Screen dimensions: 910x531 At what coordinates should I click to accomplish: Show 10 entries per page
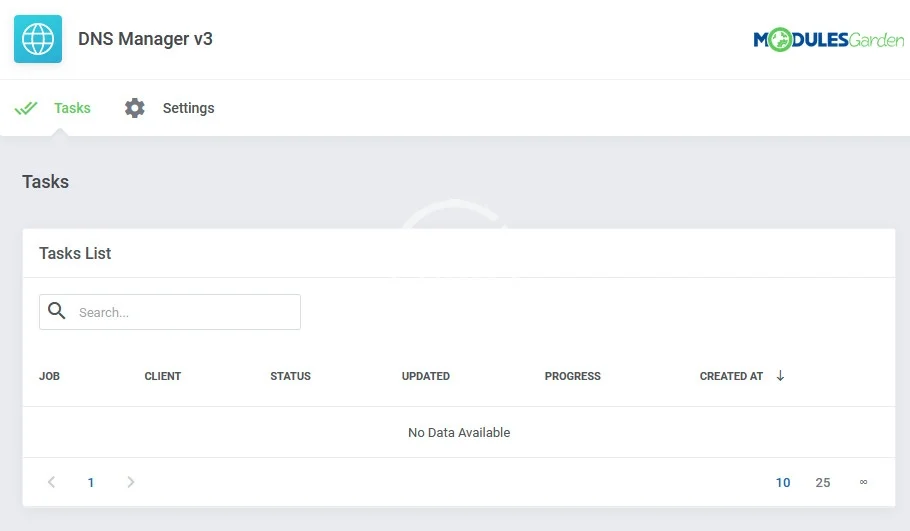click(783, 482)
